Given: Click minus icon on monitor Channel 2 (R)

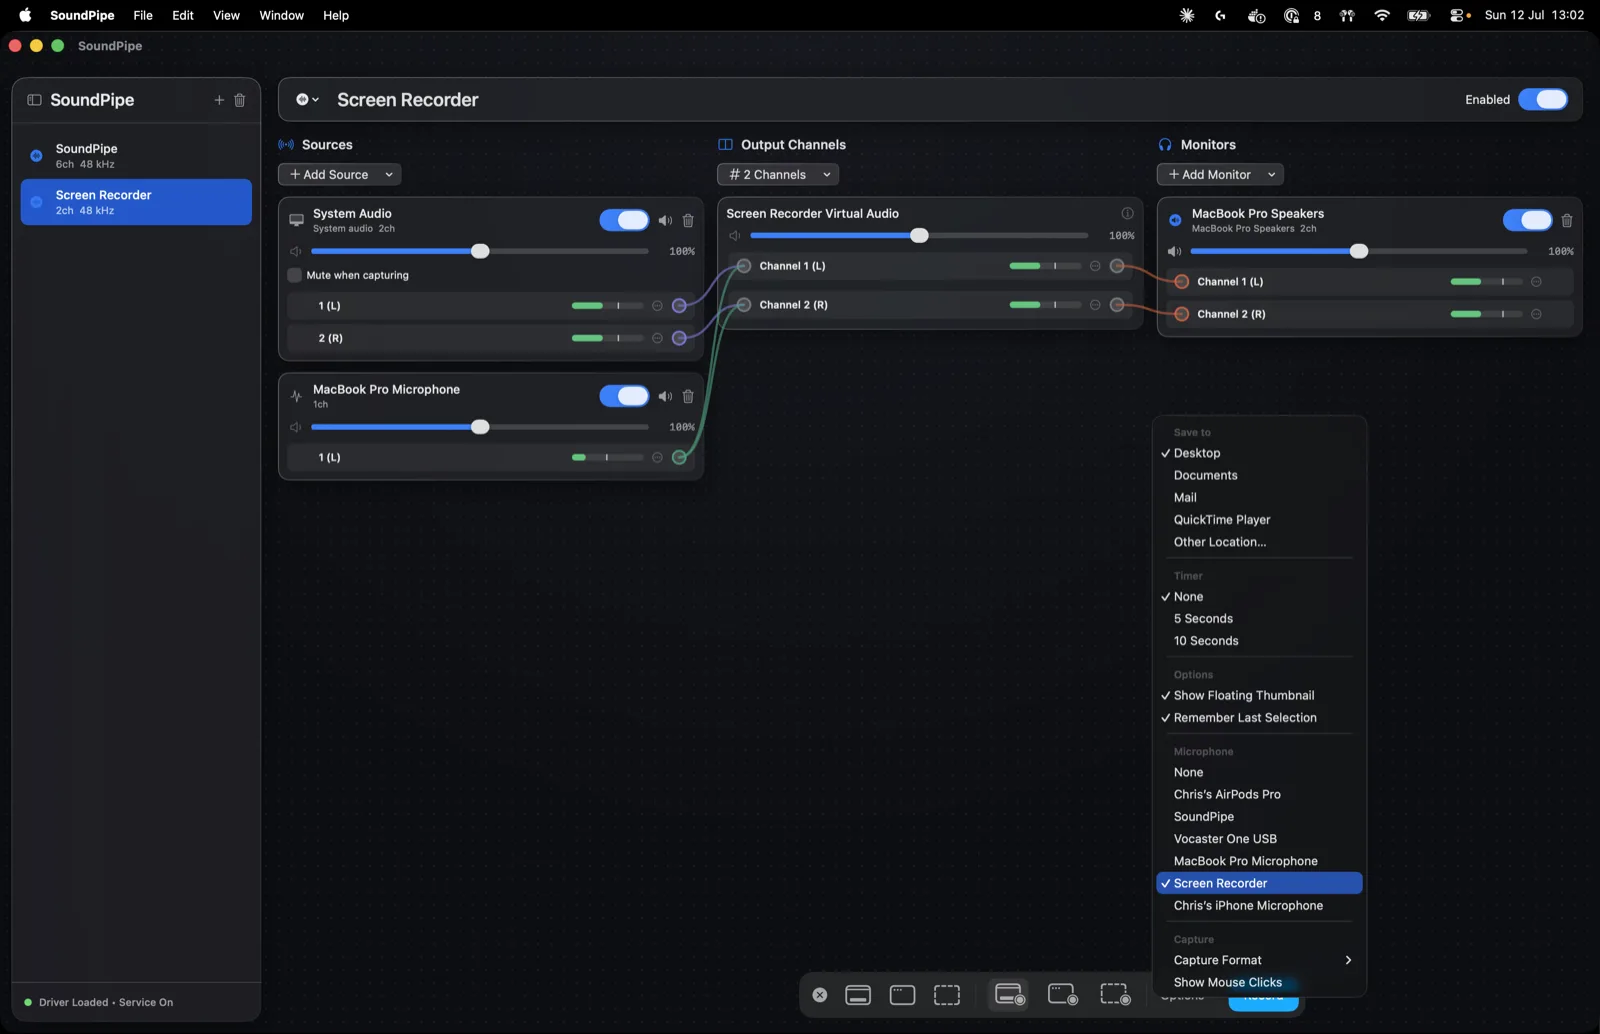Looking at the screenshot, I should [1536, 314].
